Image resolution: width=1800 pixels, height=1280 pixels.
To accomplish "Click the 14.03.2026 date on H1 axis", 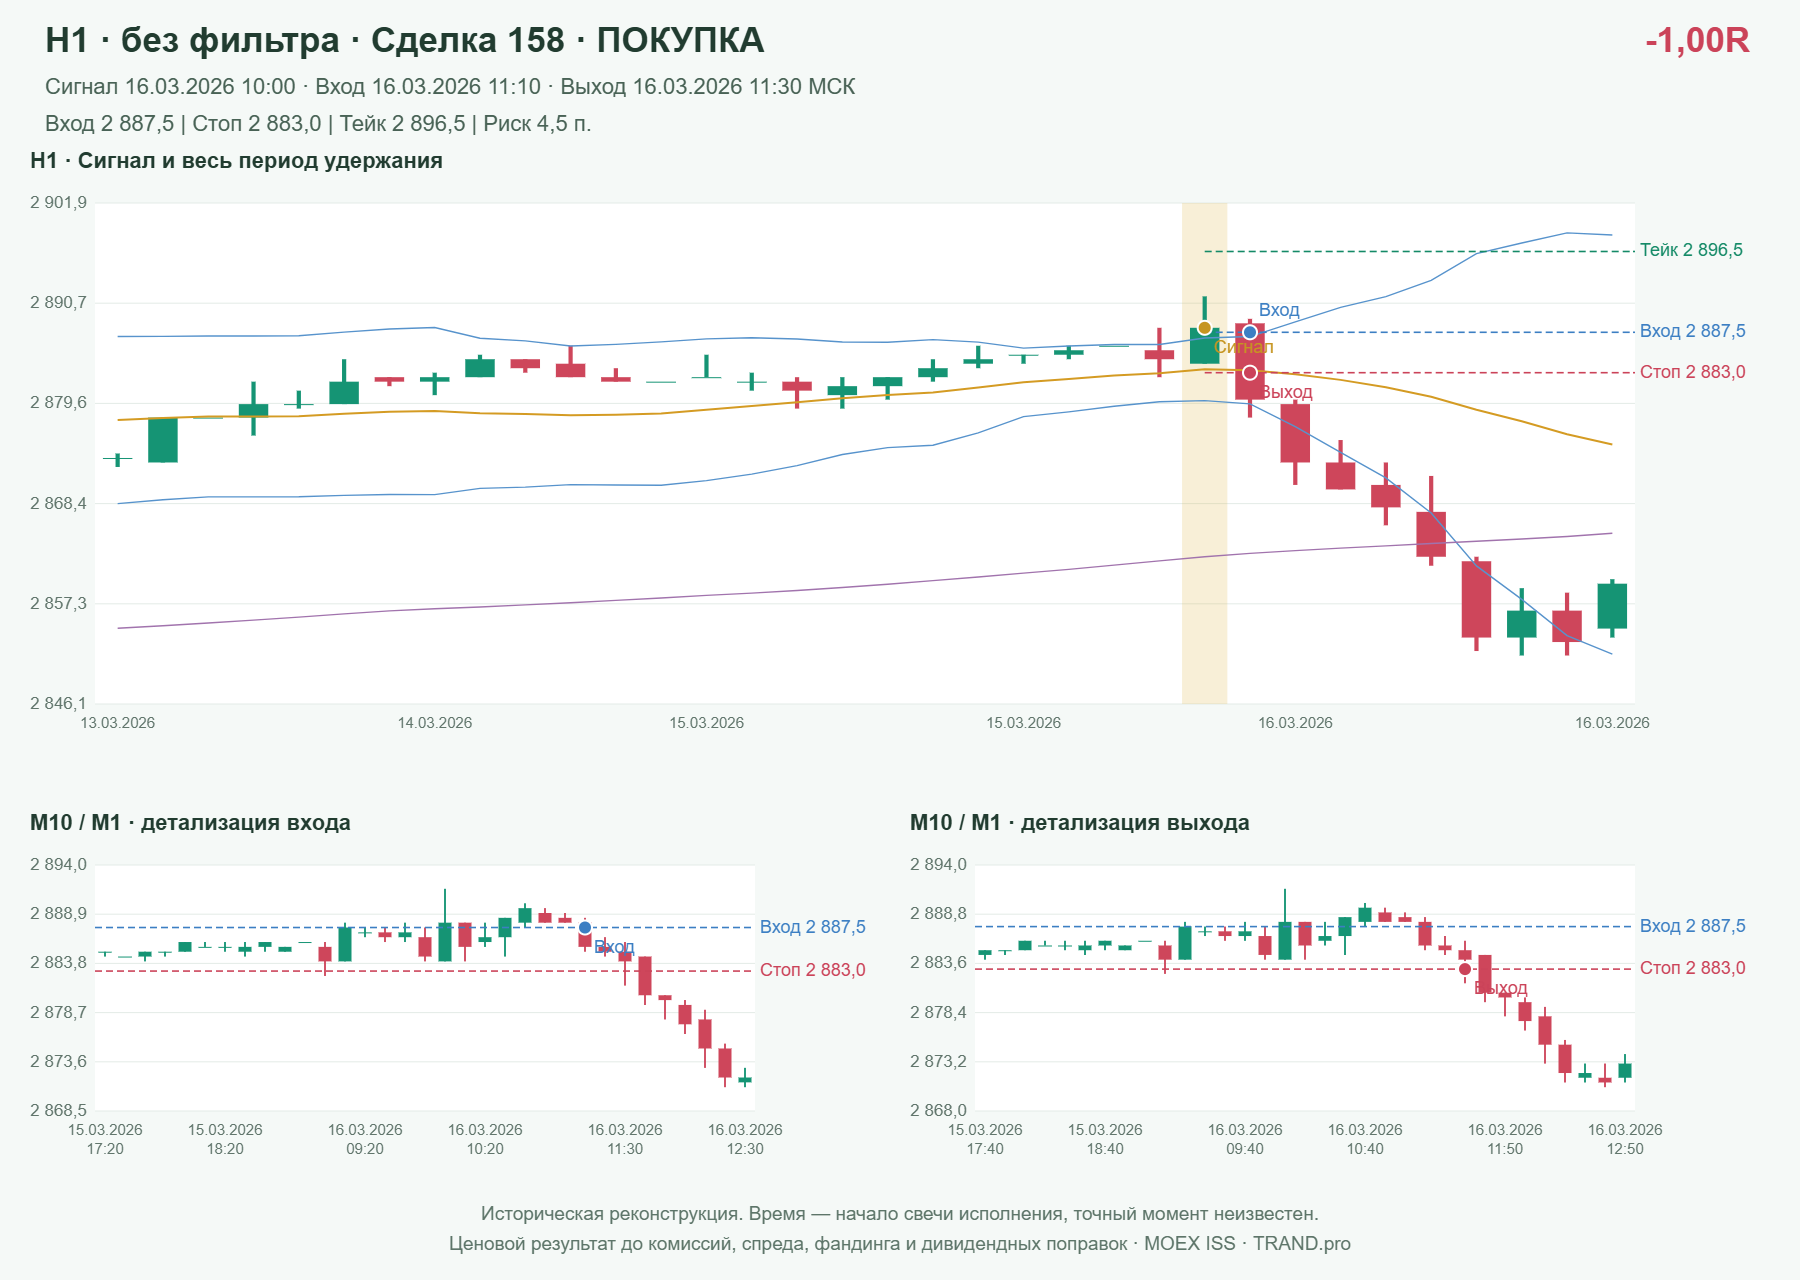I will (x=435, y=723).
